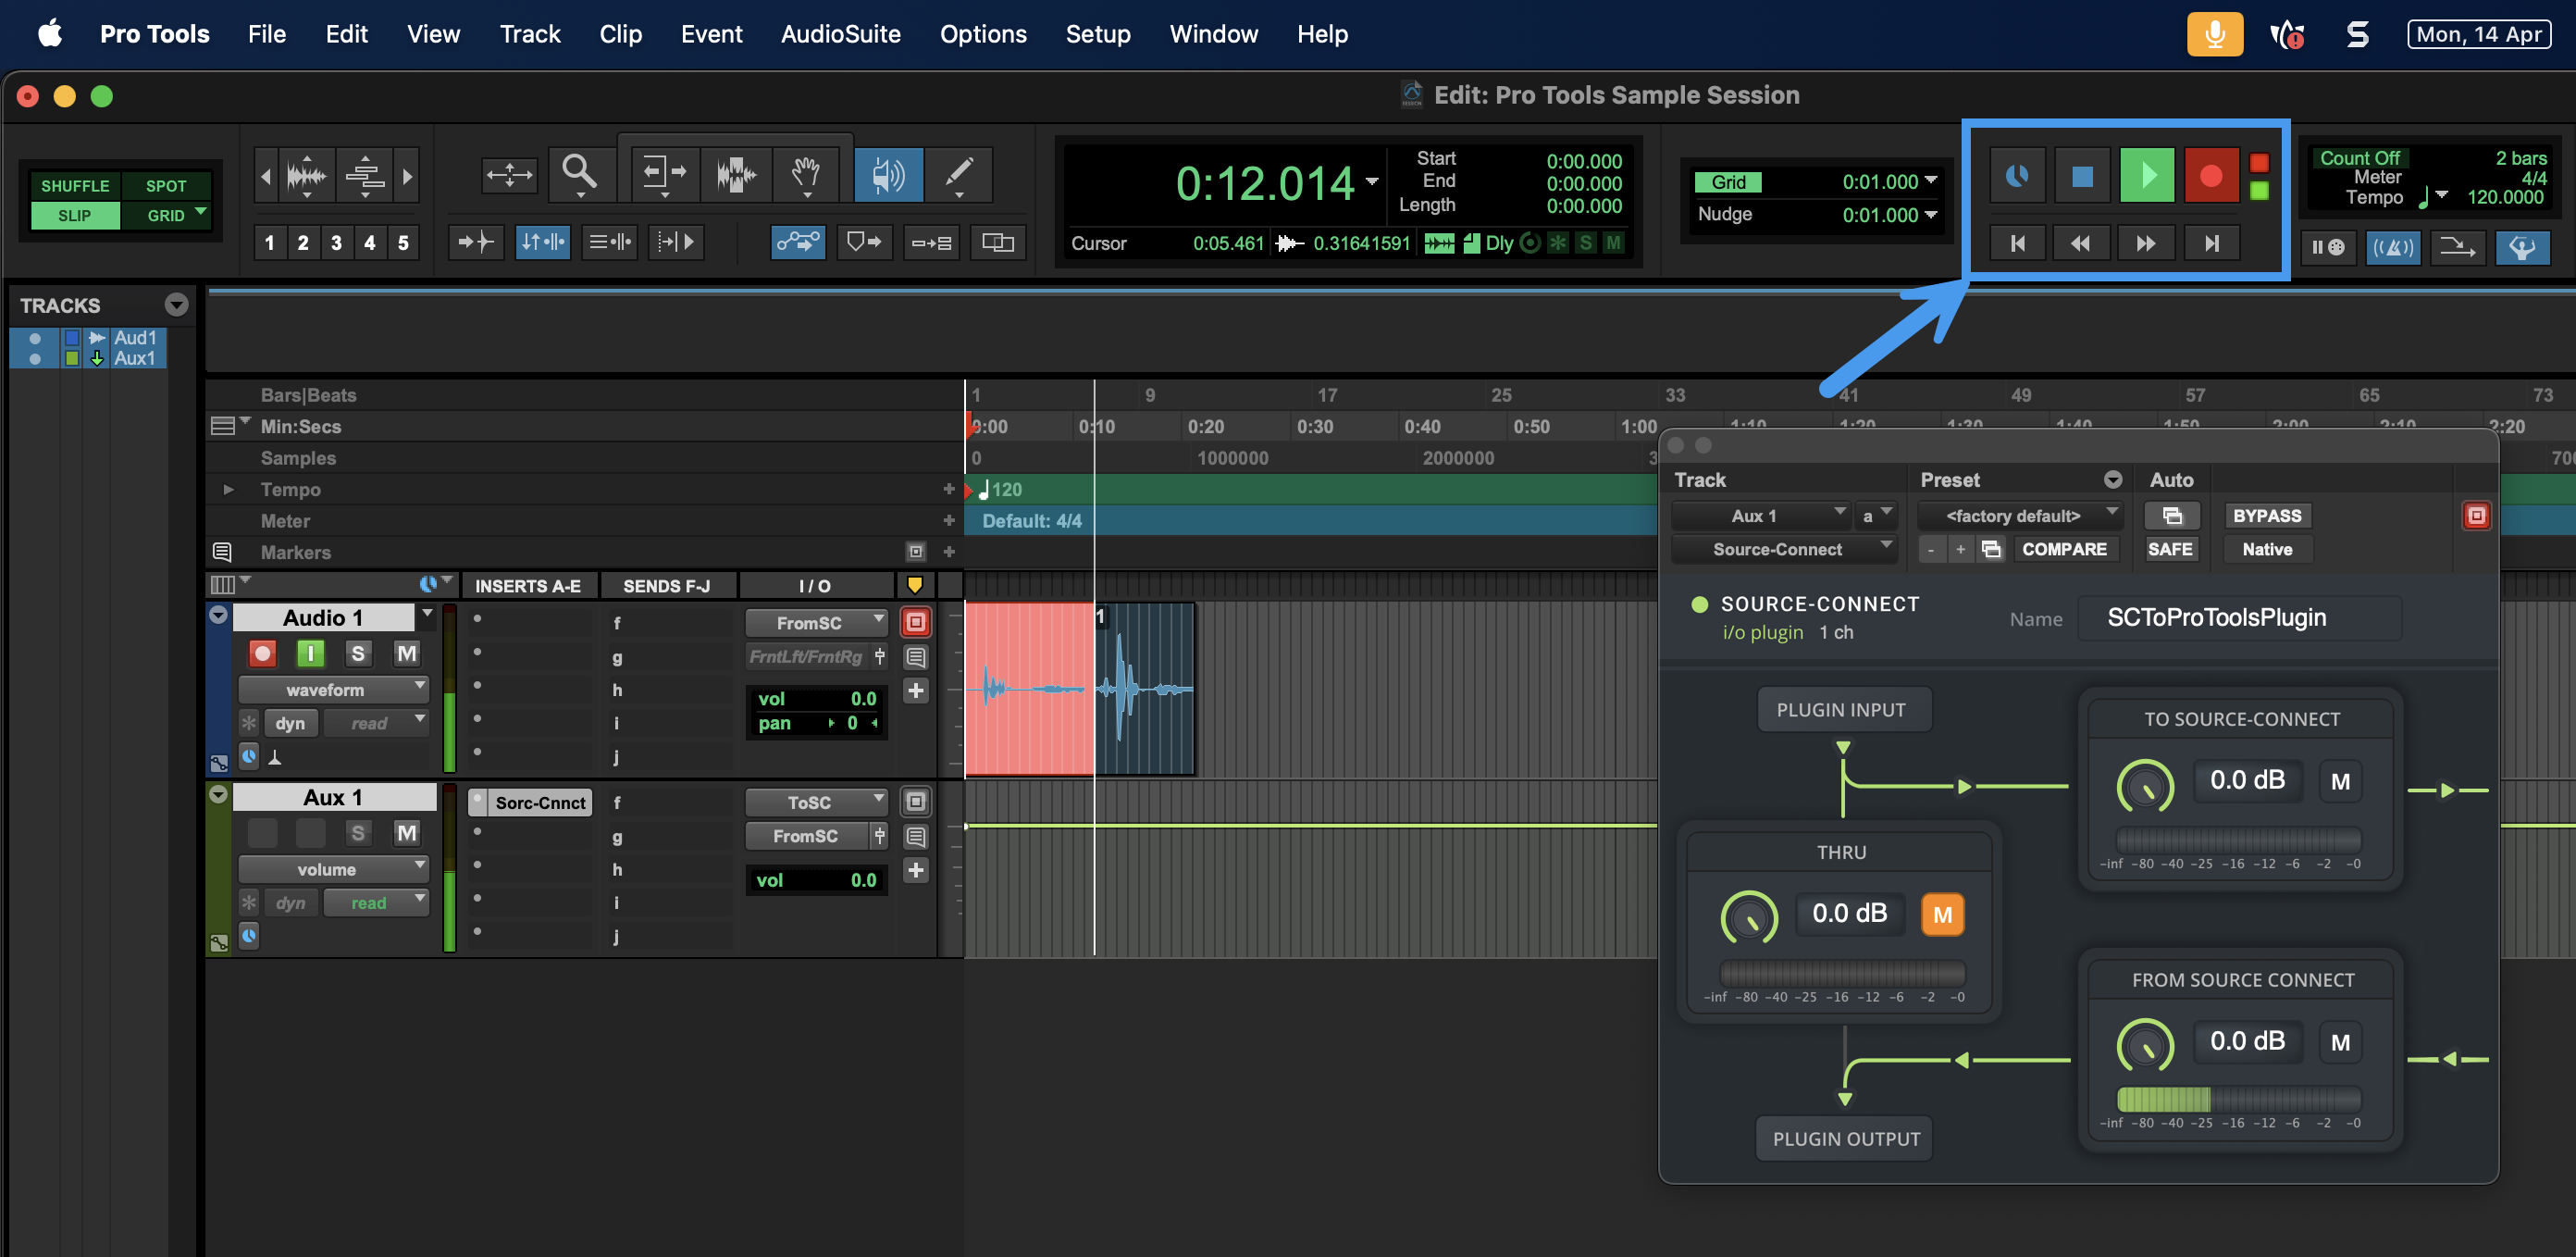Solo the Aux 1 track
2576x1257 pixels.
pos(357,833)
